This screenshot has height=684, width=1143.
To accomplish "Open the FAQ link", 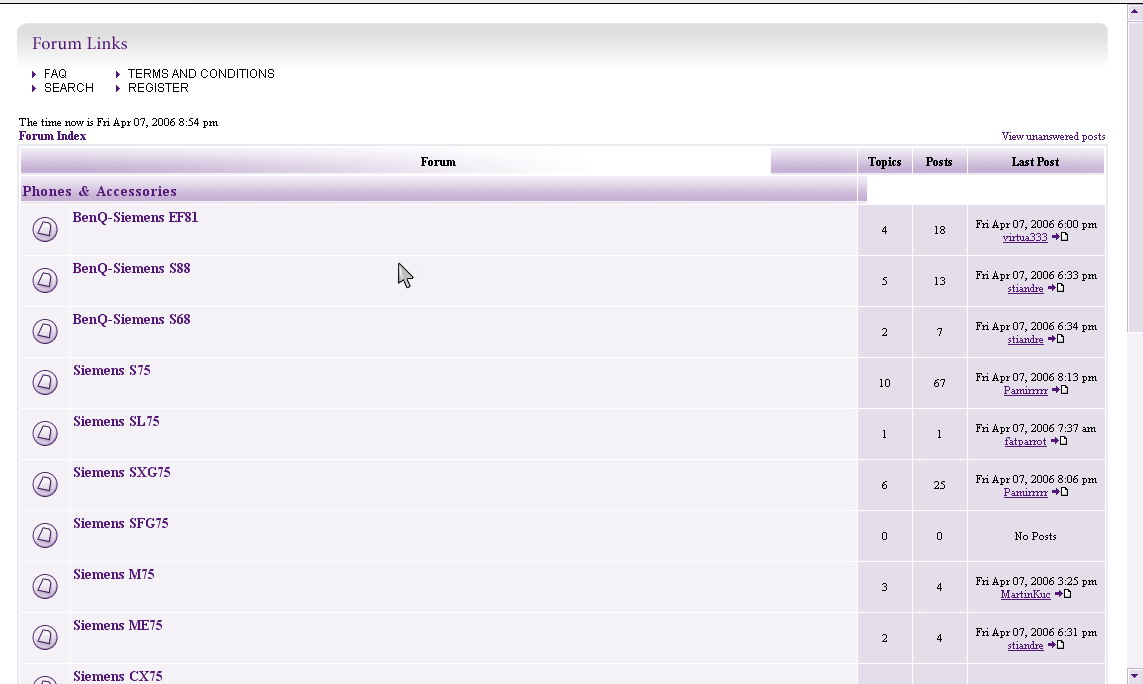I will coord(55,74).
